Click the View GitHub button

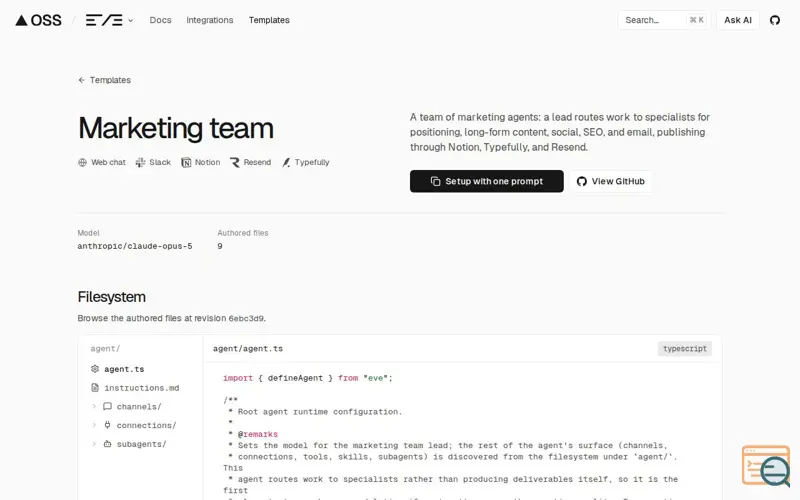[611, 181]
